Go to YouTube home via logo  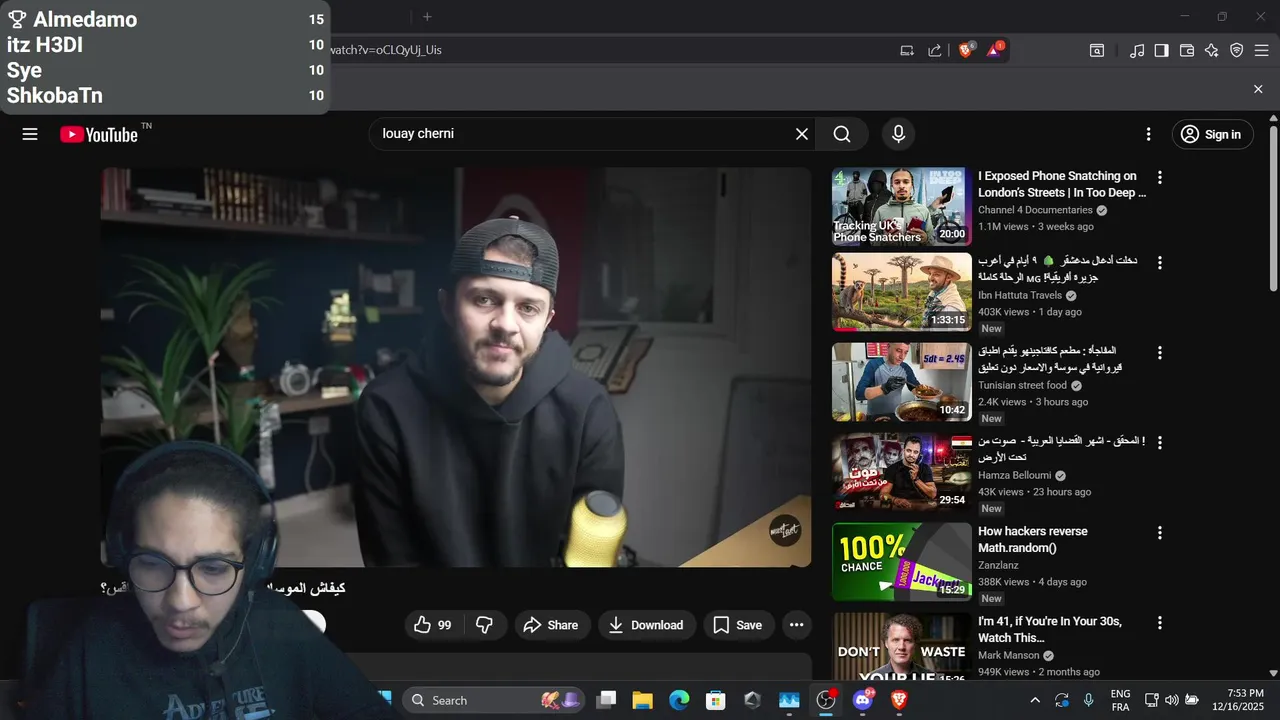click(x=99, y=134)
